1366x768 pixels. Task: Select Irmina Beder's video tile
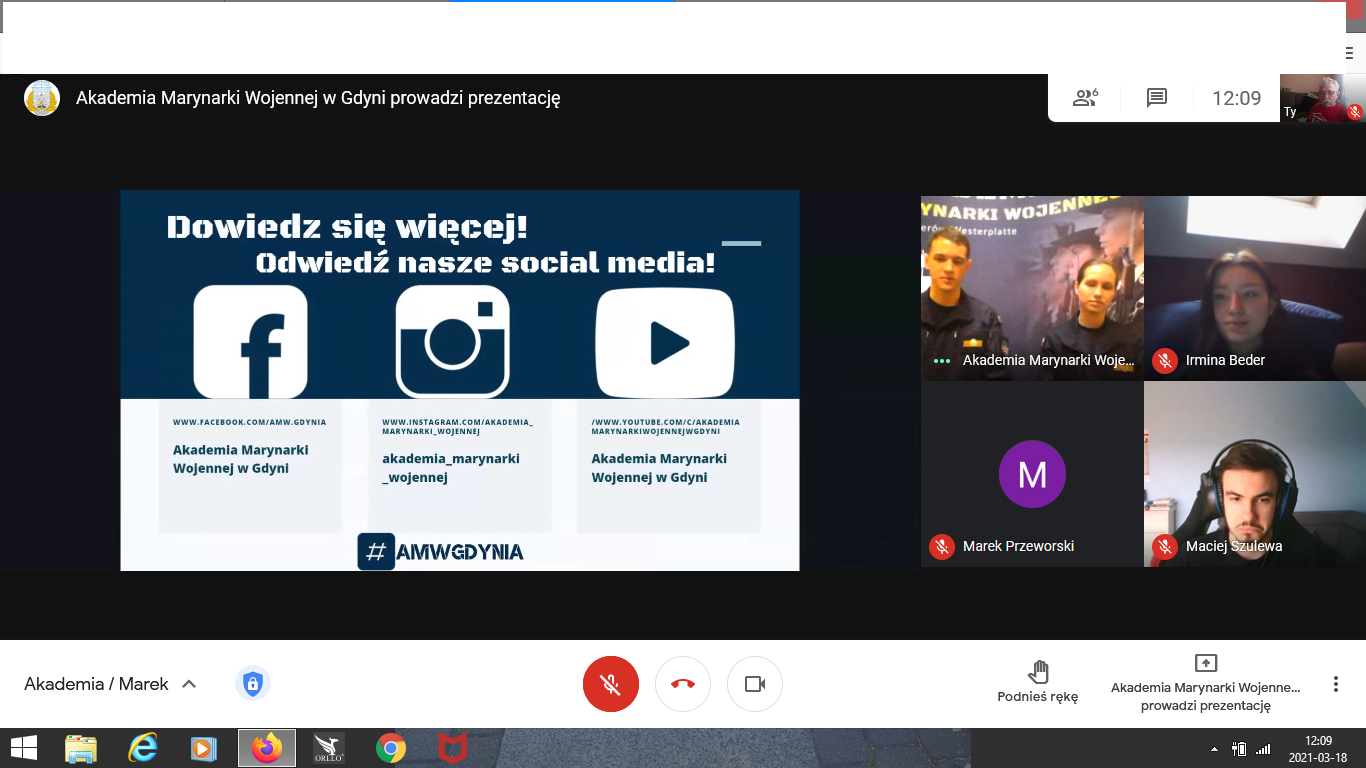tap(1255, 288)
